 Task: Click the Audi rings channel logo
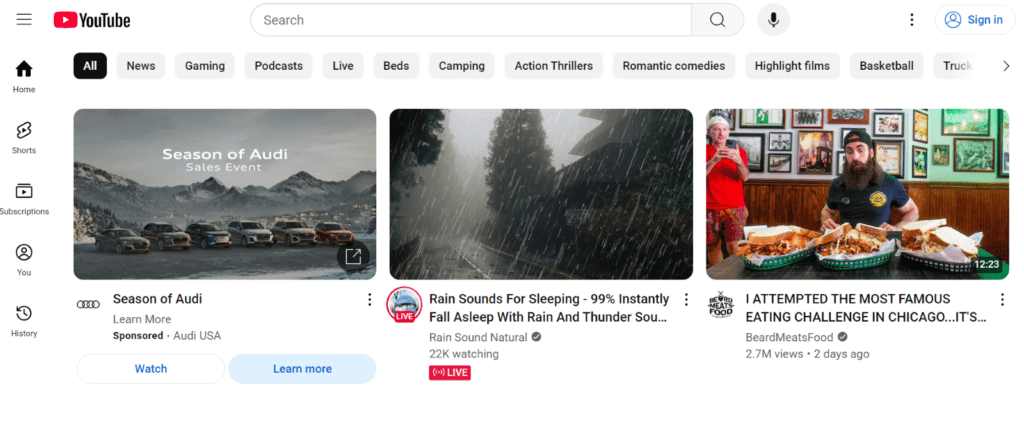[88, 304]
